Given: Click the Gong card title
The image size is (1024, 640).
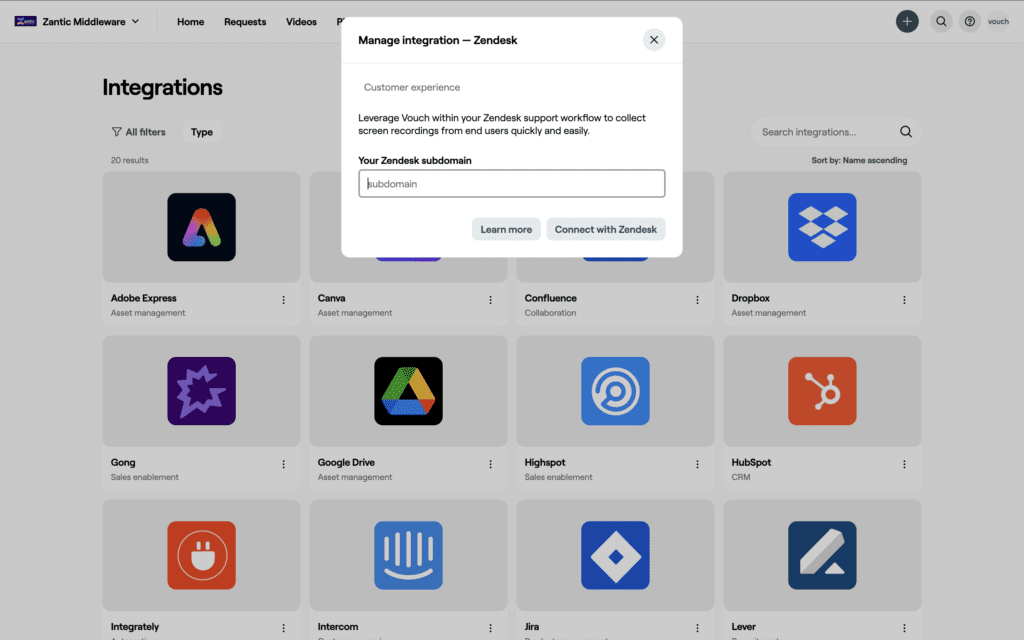Looking at the screenshot, I should click(x=123, y=462).
